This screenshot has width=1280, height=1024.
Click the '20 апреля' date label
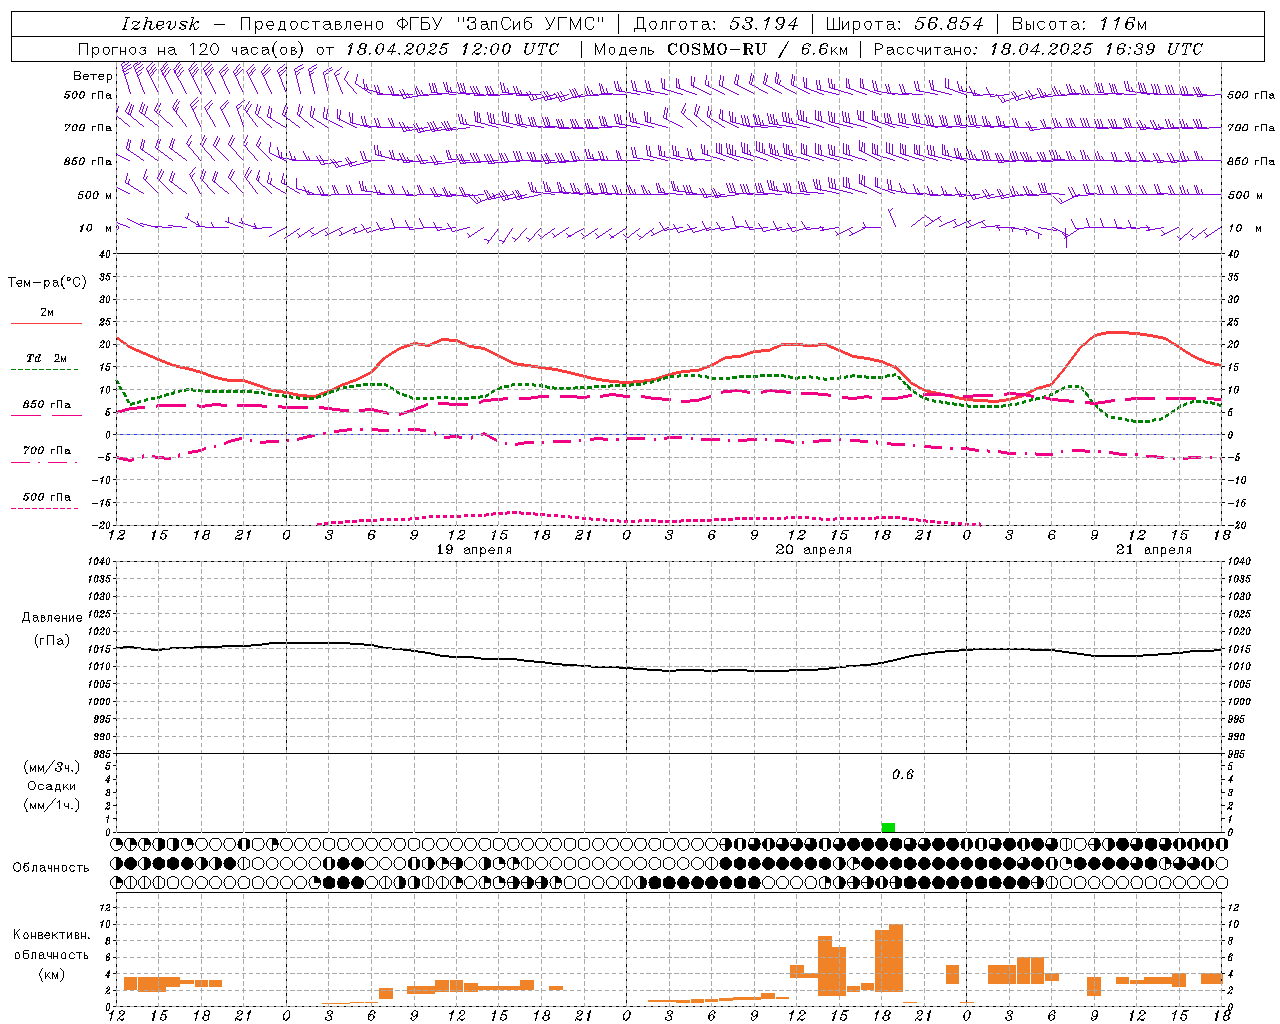[814, 550]
